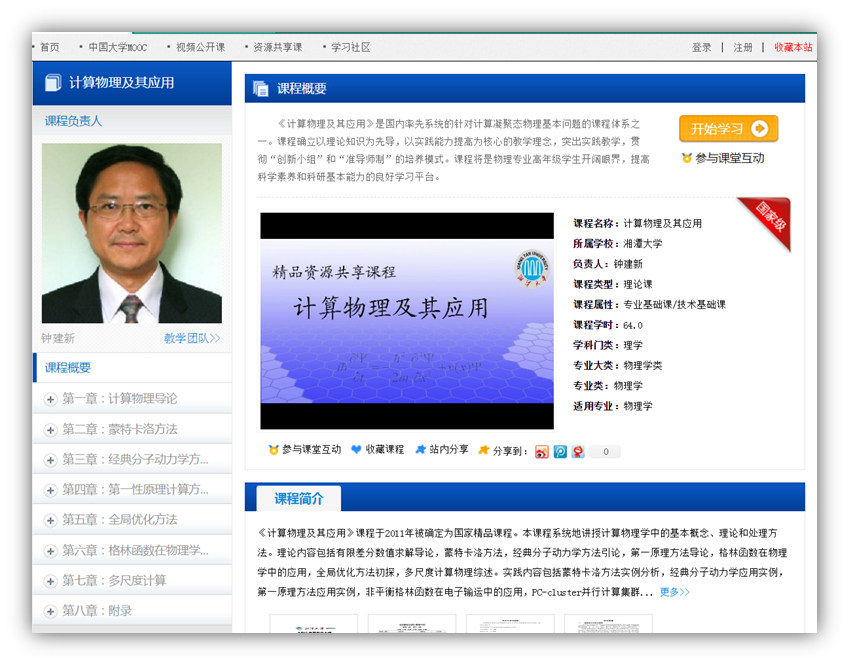Click medal icon beside 参与课堂互动 under video

pos(273,450)
